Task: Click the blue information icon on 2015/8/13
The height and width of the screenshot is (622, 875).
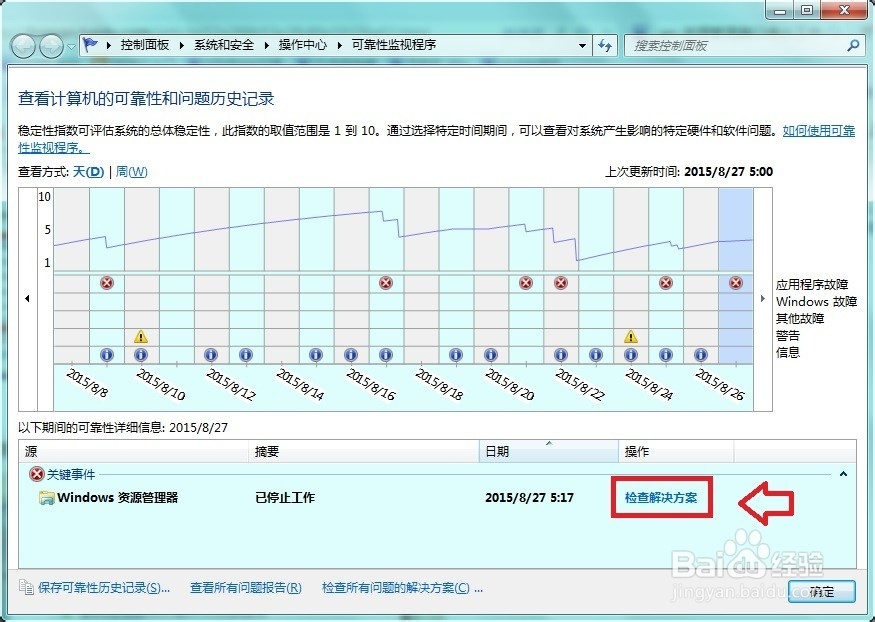Action: 246,354
